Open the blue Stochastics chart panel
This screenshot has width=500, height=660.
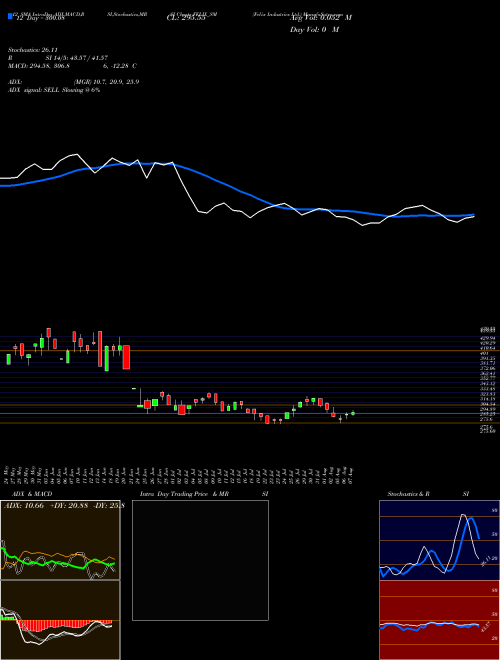click(439, 540)
